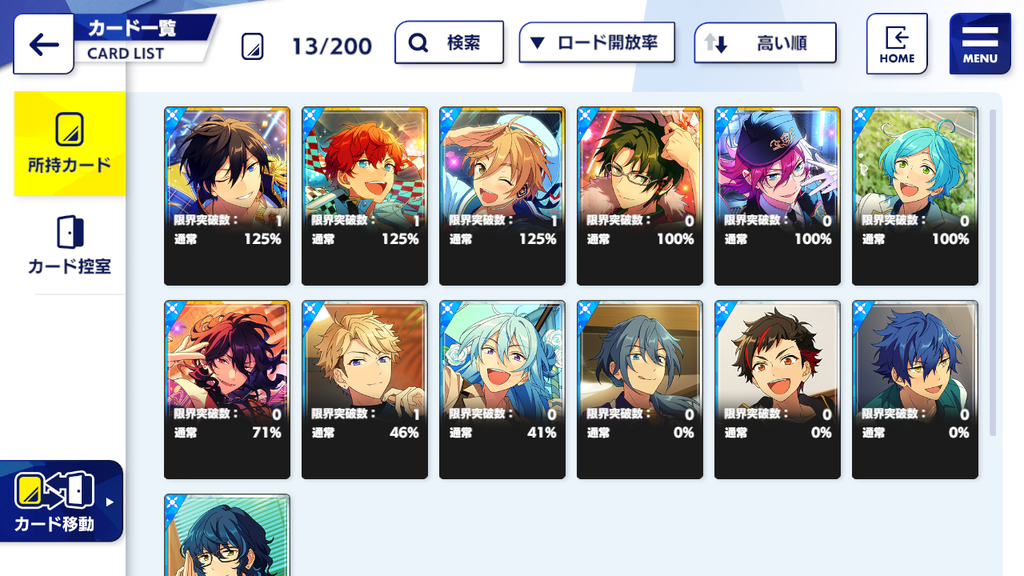
Task: Open the card showing 71% unlock rate
Action: click(x=227, y=390)
